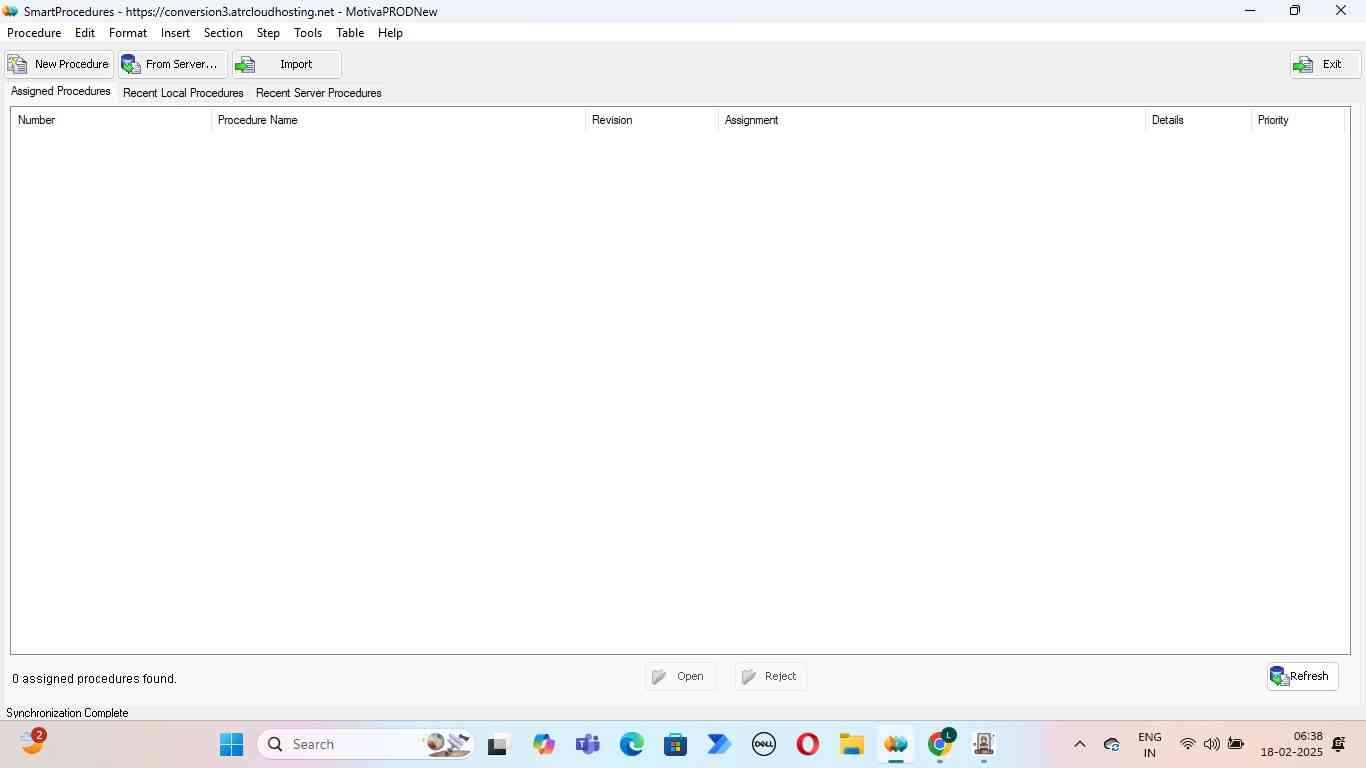Launch Copilot from the taskbar
1366x768 pixels.
tap(543, 745)
